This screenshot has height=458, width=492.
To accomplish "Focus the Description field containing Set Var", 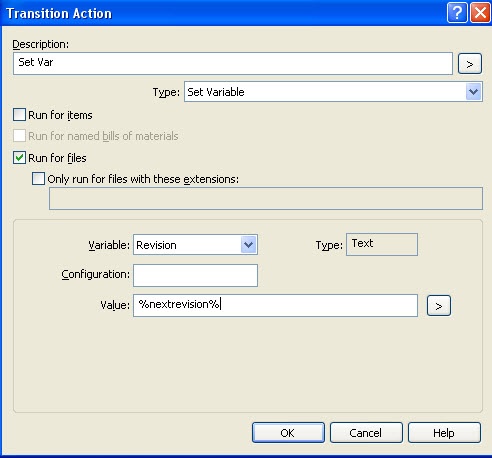I will click(233, 63).
